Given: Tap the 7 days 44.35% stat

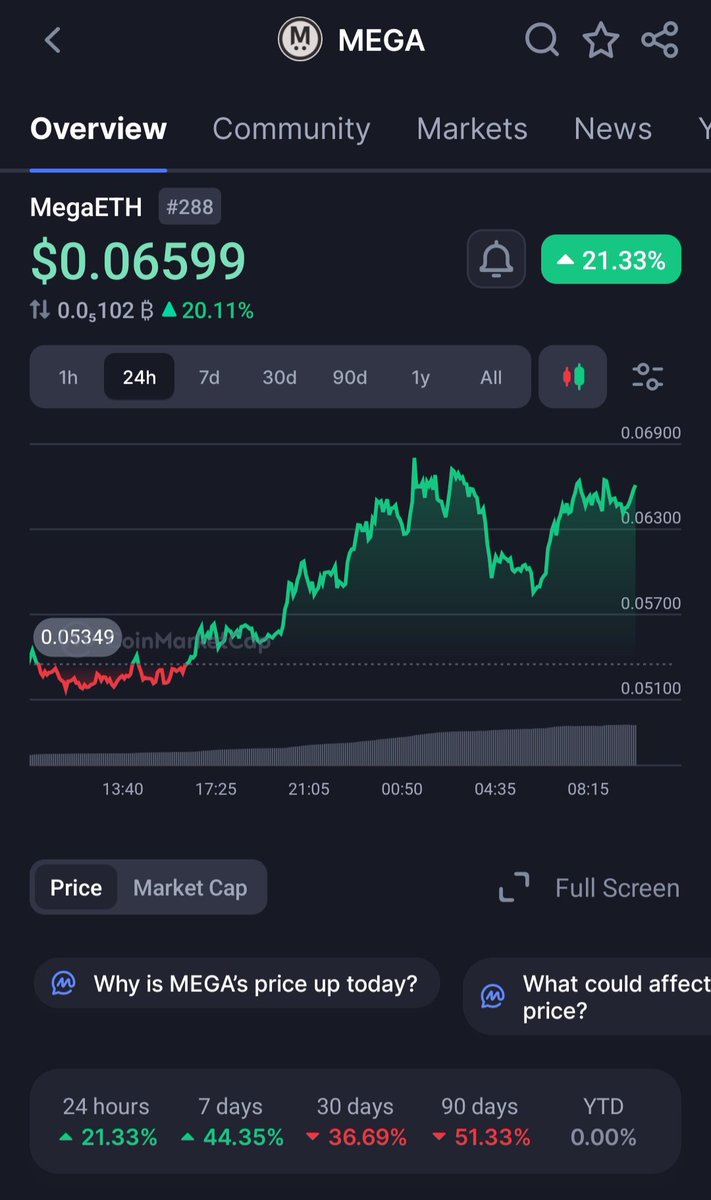Looking at the screenshot, I should click(232, 1122).
